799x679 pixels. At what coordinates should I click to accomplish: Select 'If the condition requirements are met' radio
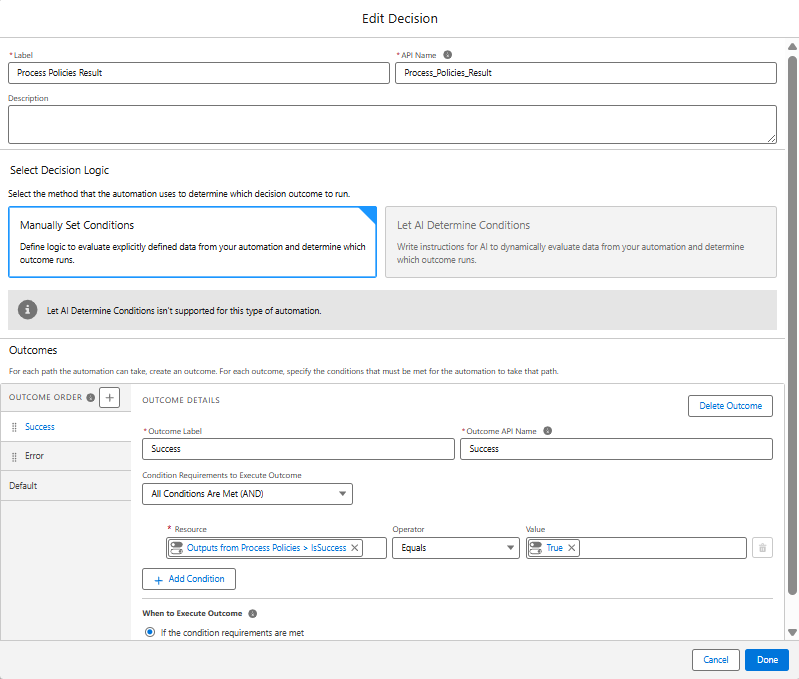click(x=151, y=632)
